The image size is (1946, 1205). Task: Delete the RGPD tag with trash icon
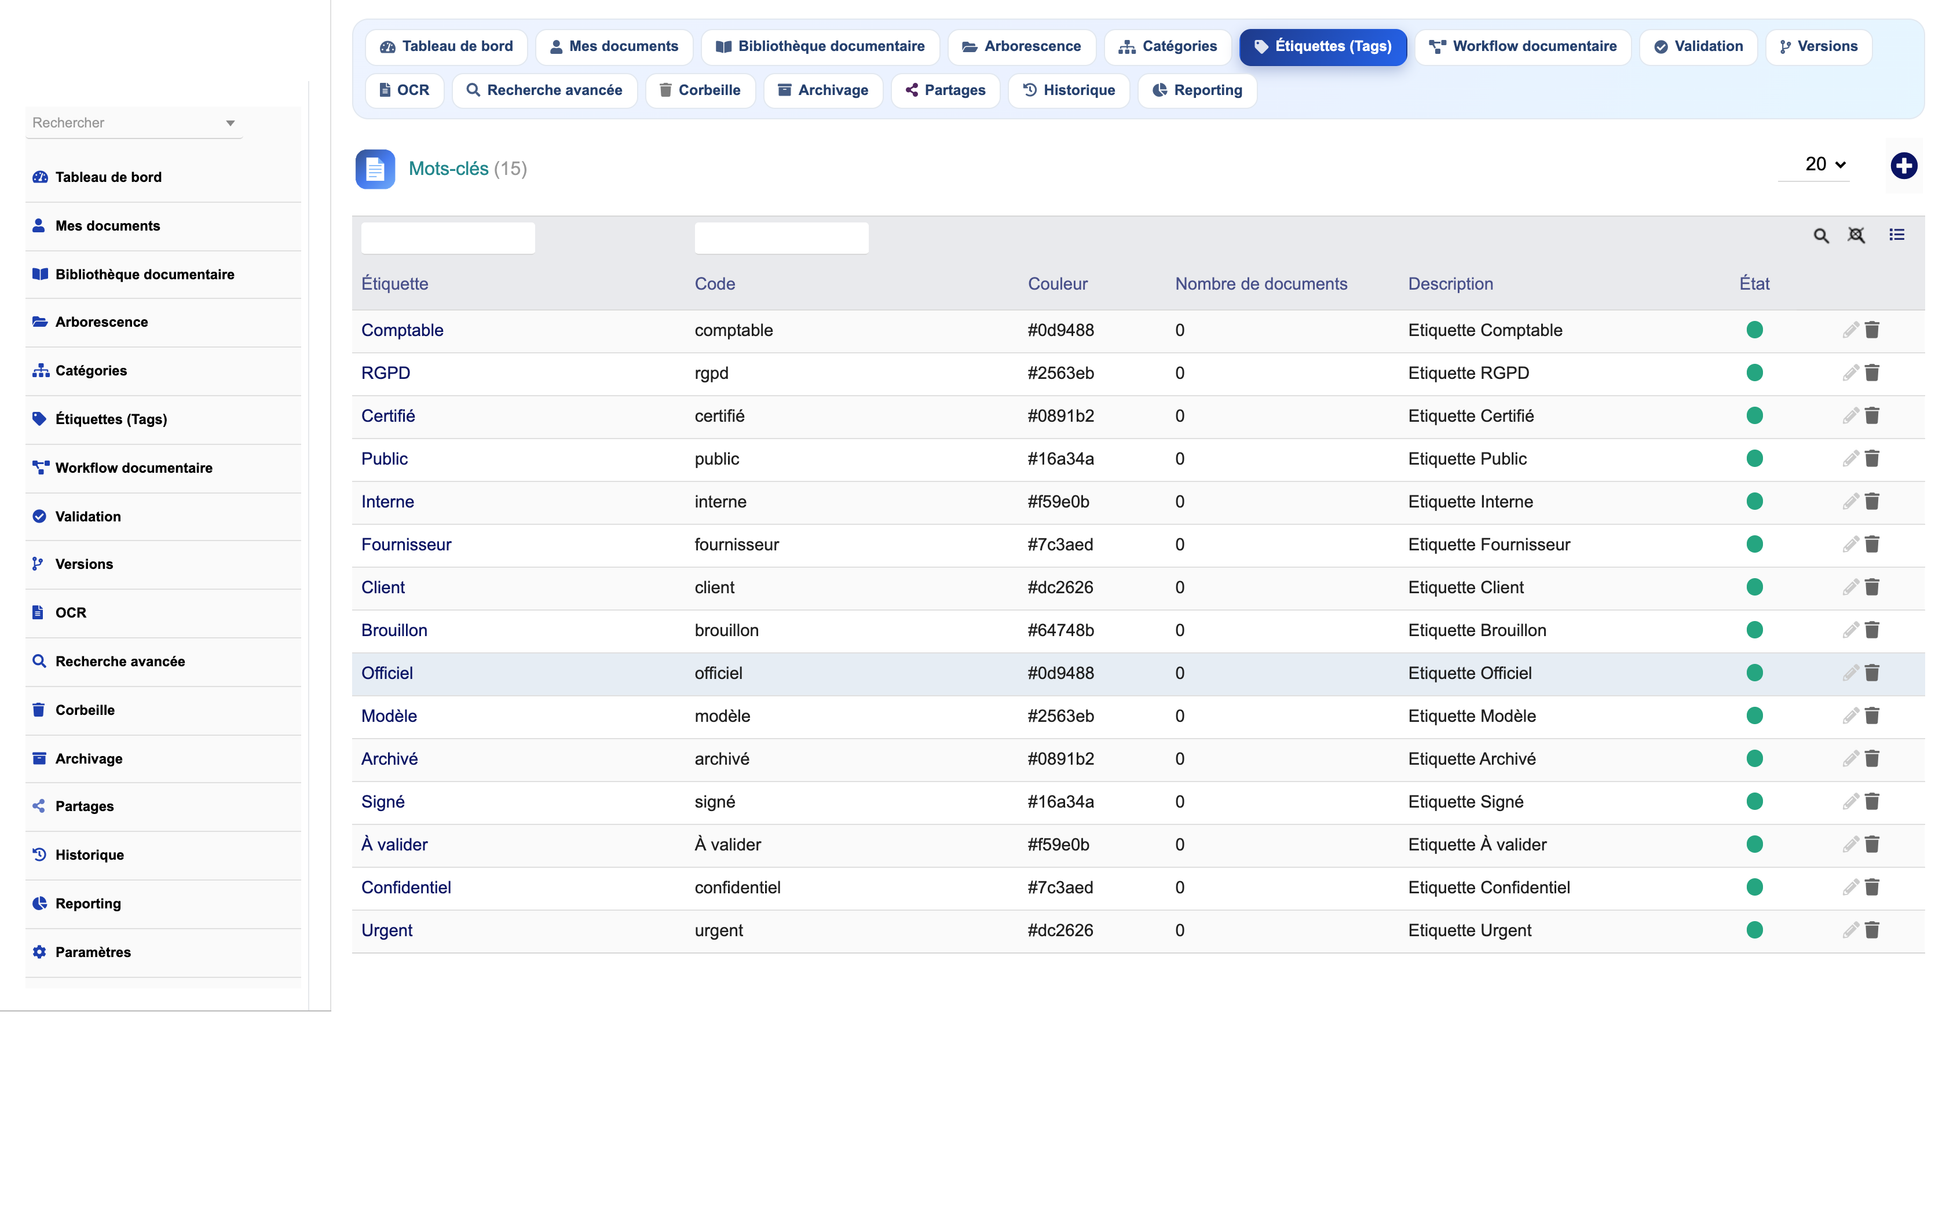(x=1872, y=373)
